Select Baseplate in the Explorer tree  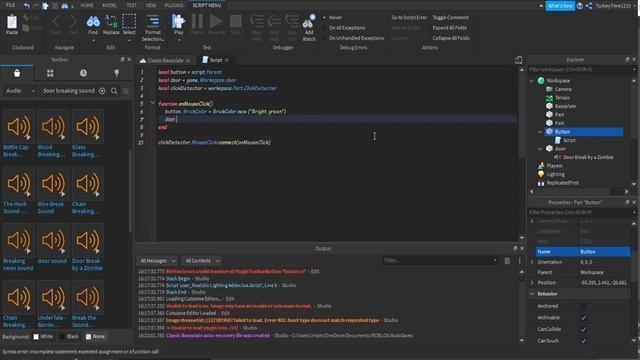pyautogui.click(x=565, y=106)
